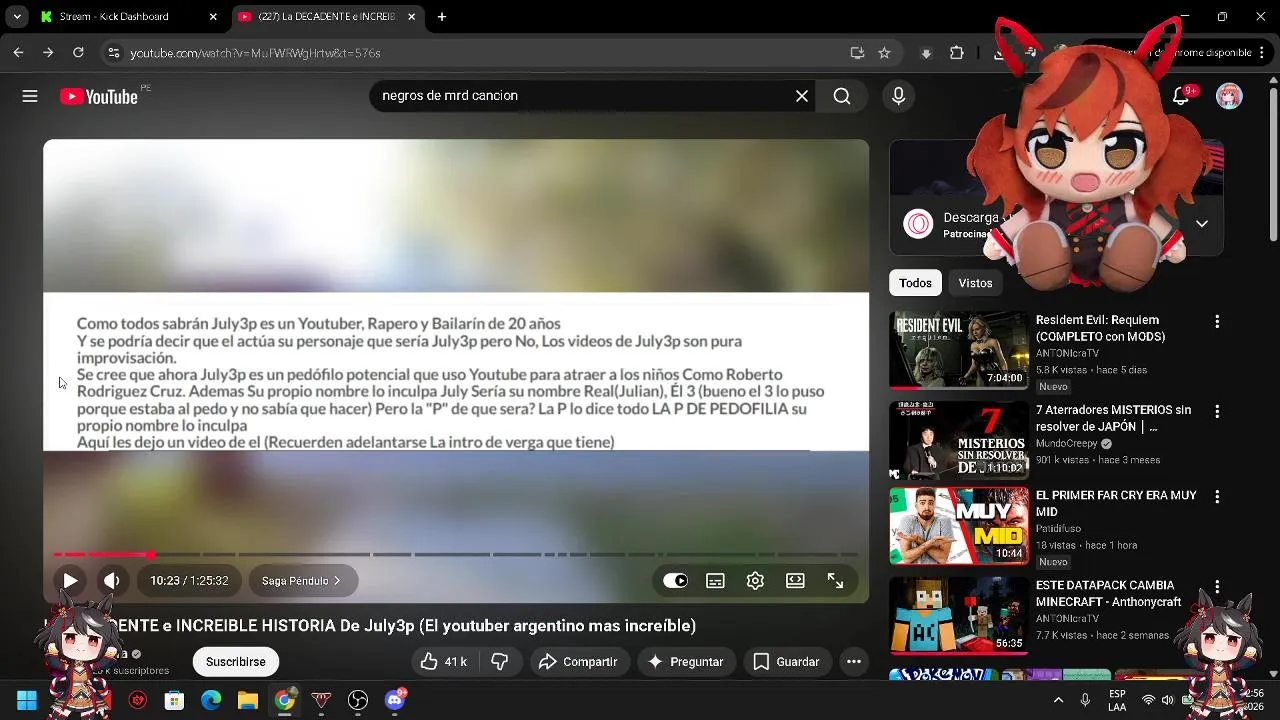Mute the video volume
This screenshot has height=720, width=1280.
click(x=112, y=581)
